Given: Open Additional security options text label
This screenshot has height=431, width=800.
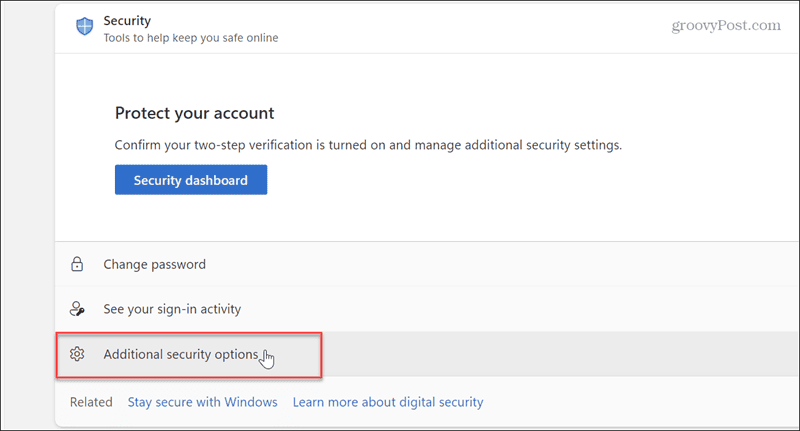Looking at the screenshot, I should pos(181,354).
